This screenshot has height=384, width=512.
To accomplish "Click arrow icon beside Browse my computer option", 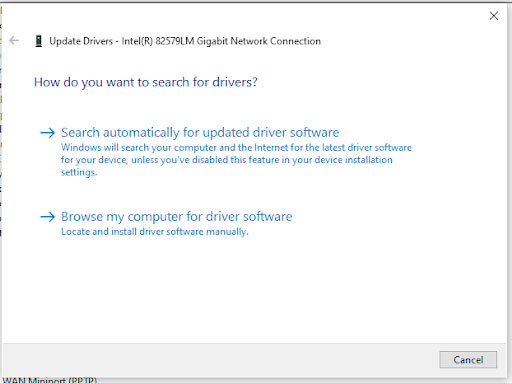I will 47,217.
